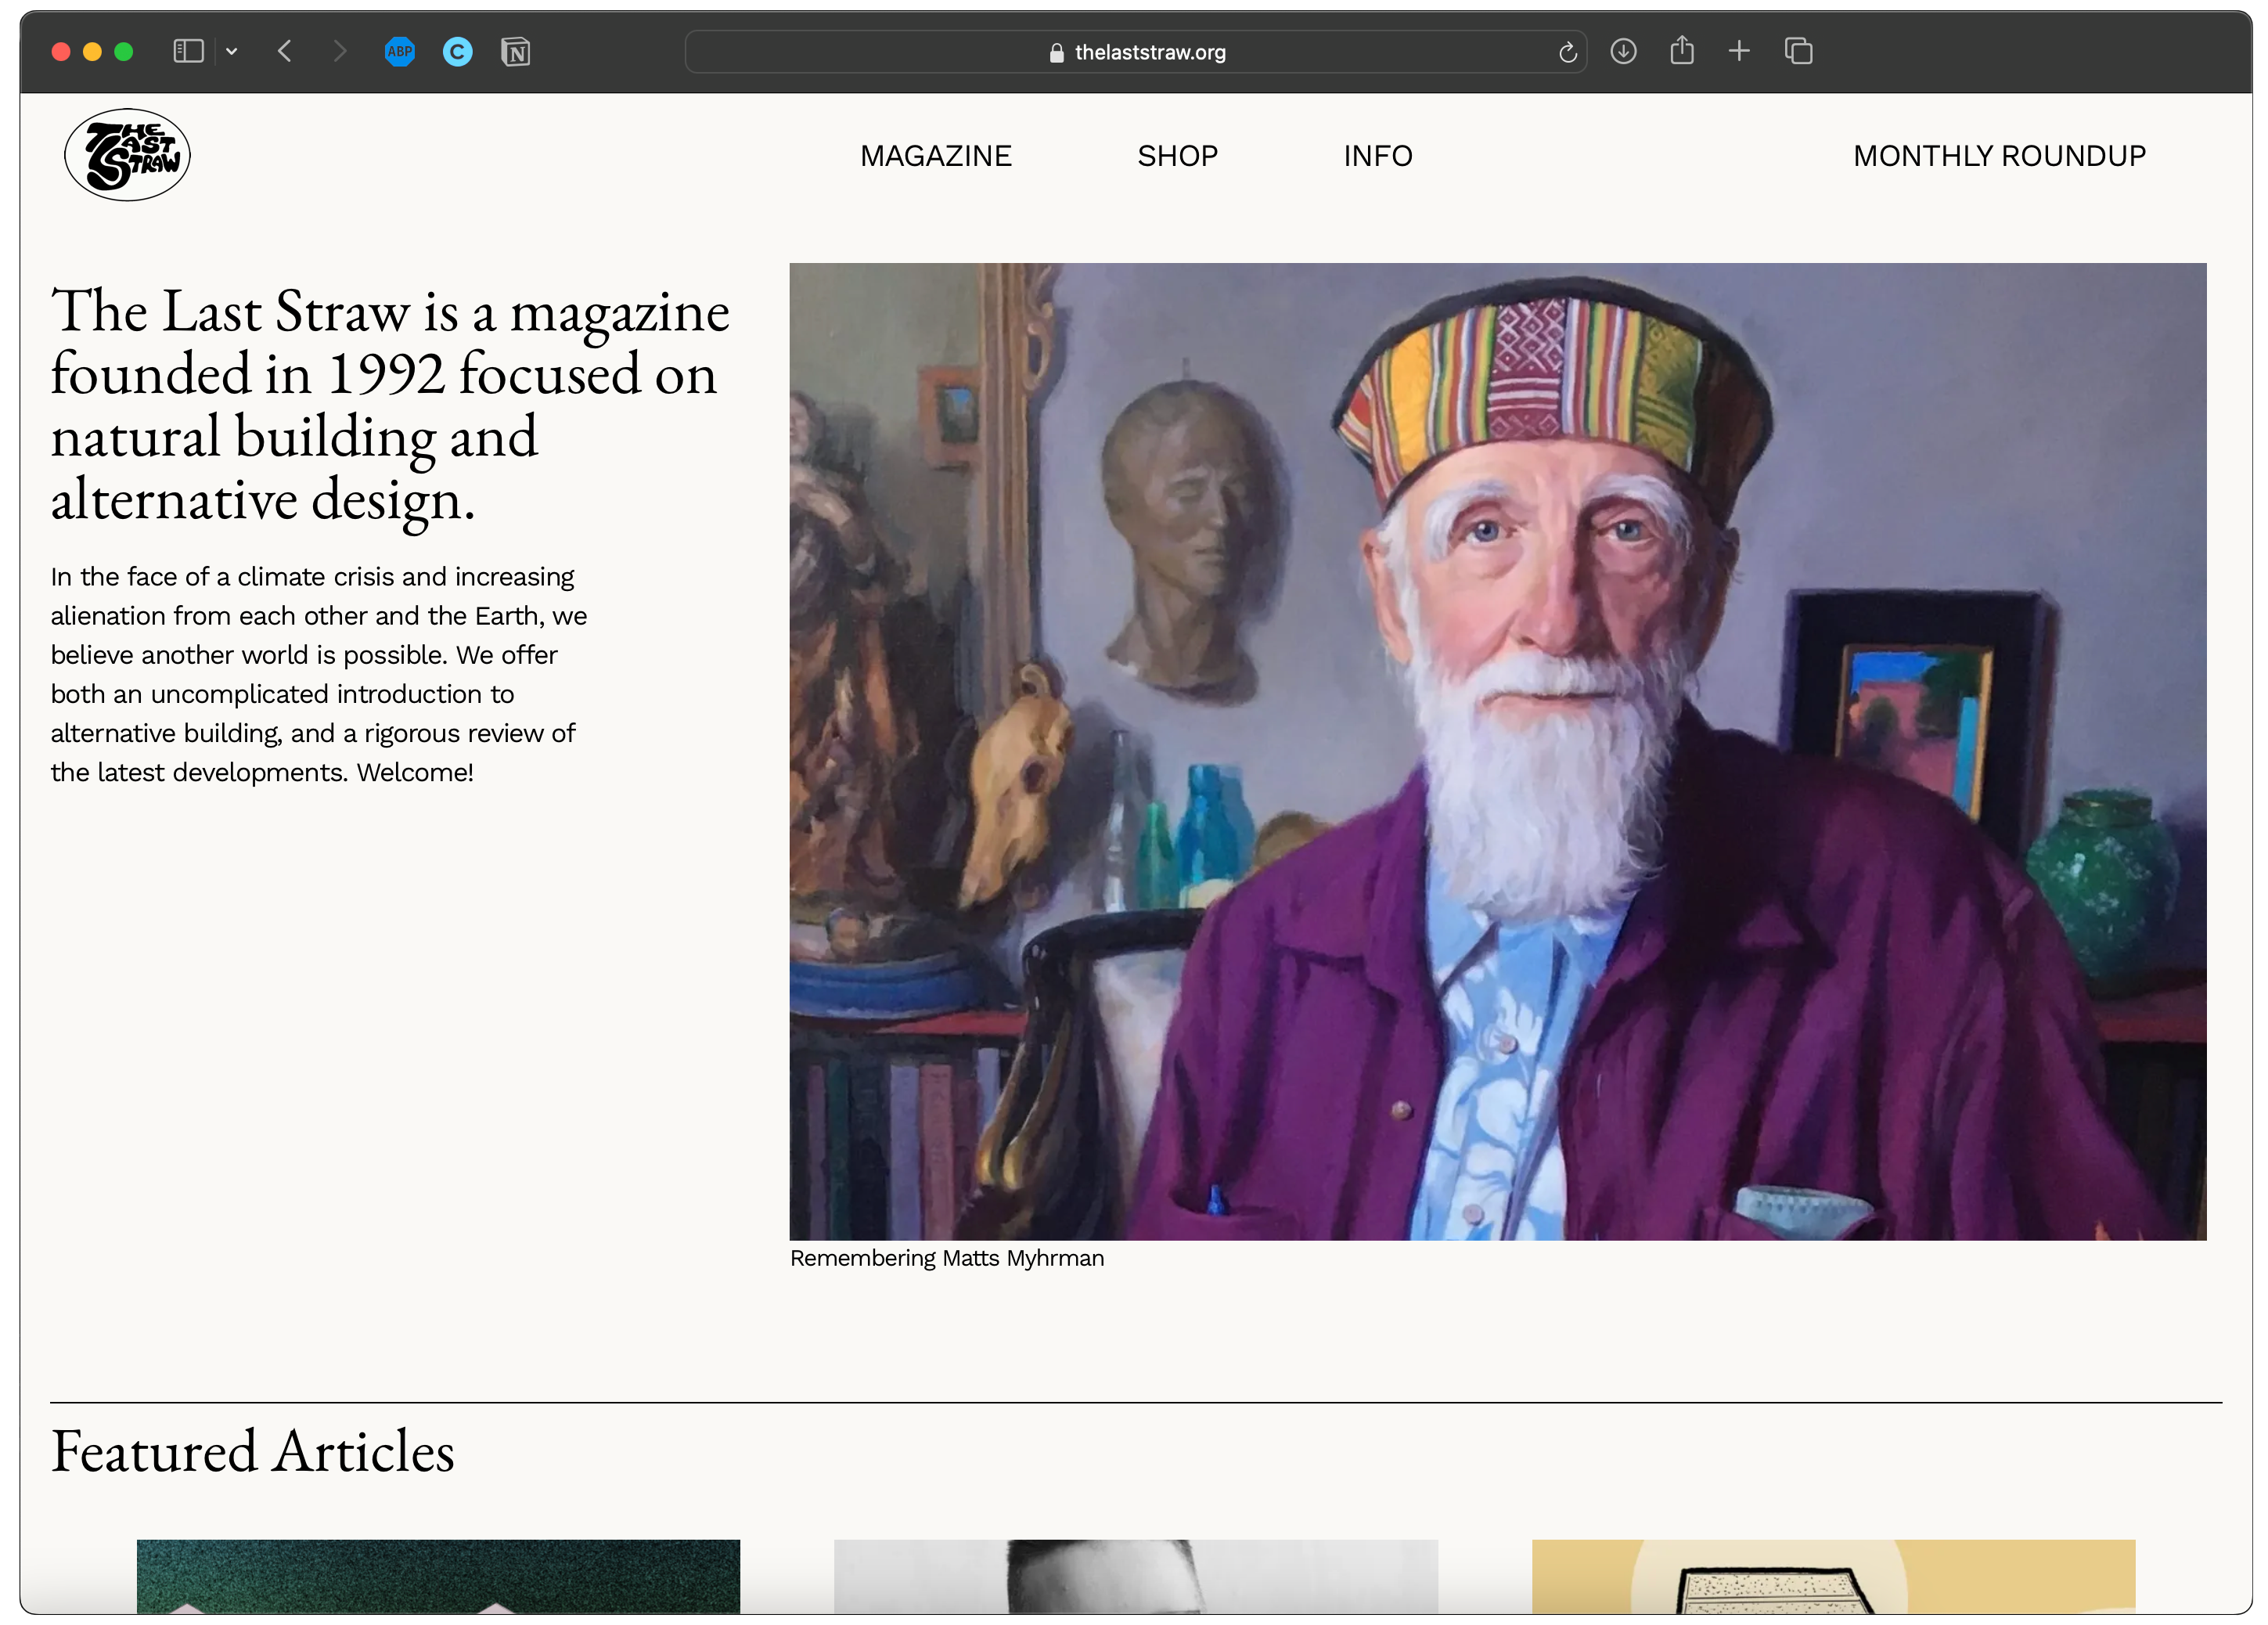Open the INFO menu item

pos(1377,156)
